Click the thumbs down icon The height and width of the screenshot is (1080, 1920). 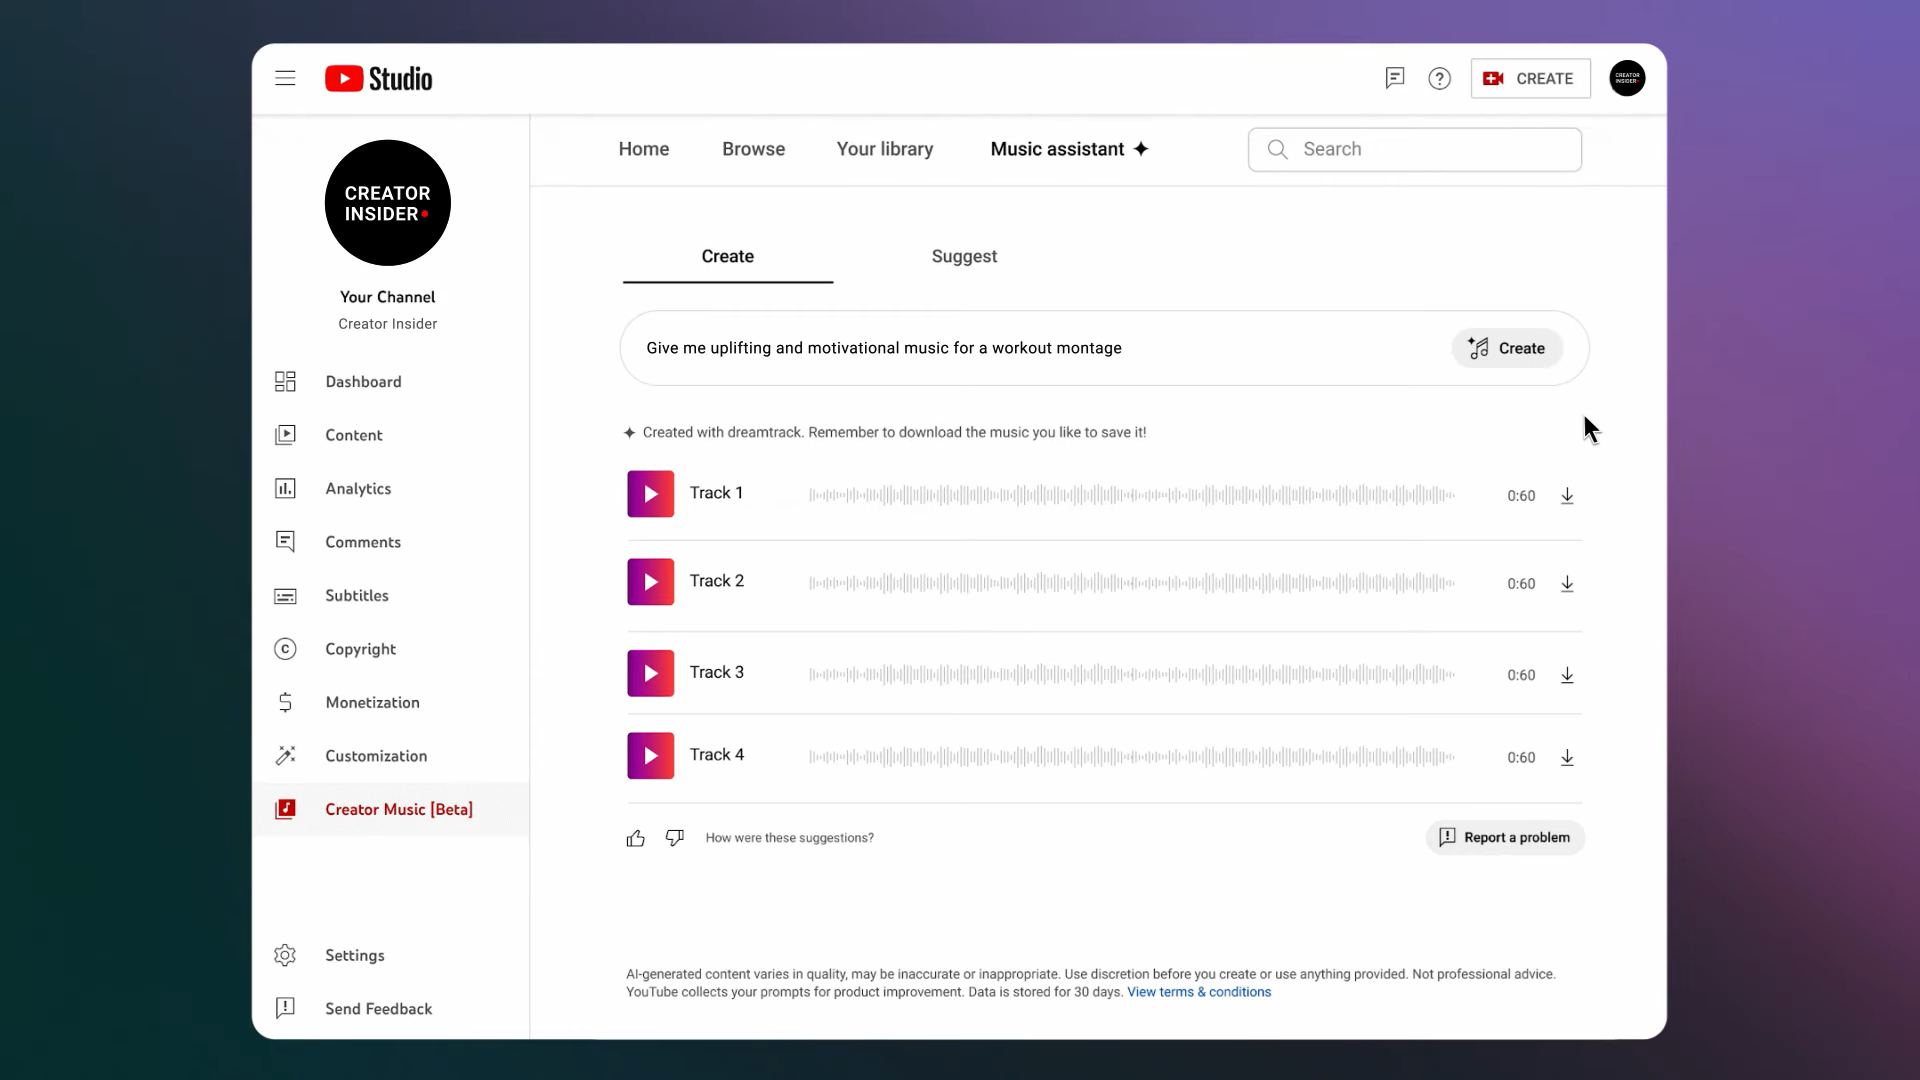point(675,838)
